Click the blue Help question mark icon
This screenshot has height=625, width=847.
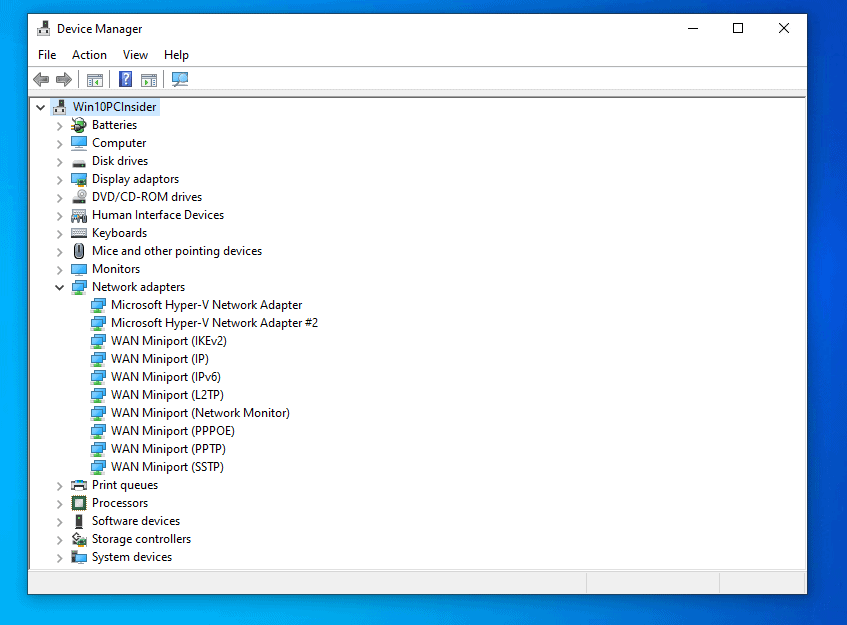pyautogui.click(x=126, y=80)
